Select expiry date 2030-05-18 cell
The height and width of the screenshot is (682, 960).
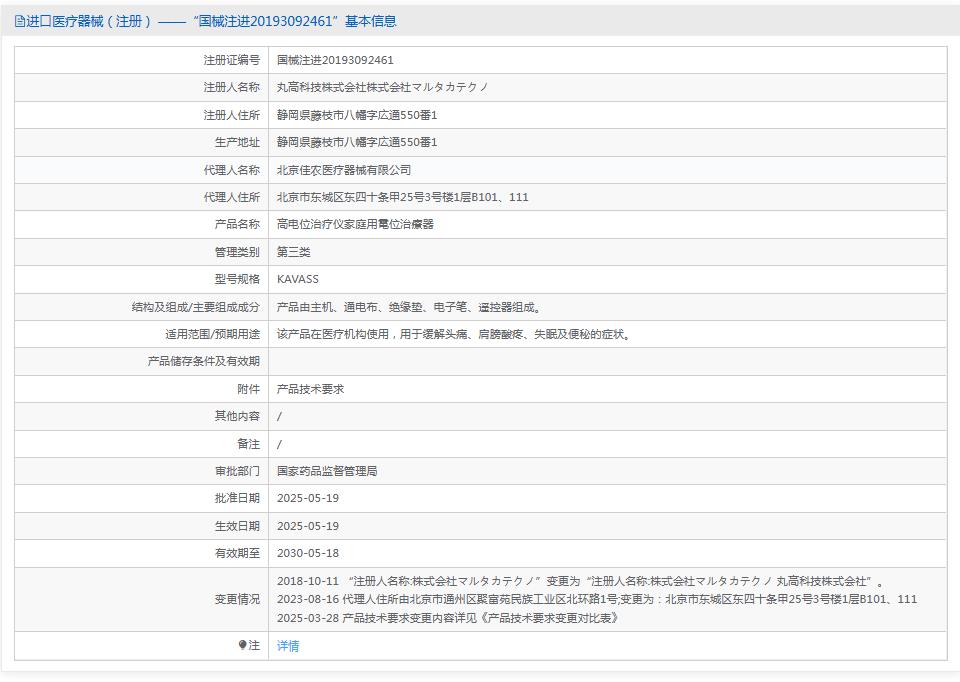tap(307, 553)
